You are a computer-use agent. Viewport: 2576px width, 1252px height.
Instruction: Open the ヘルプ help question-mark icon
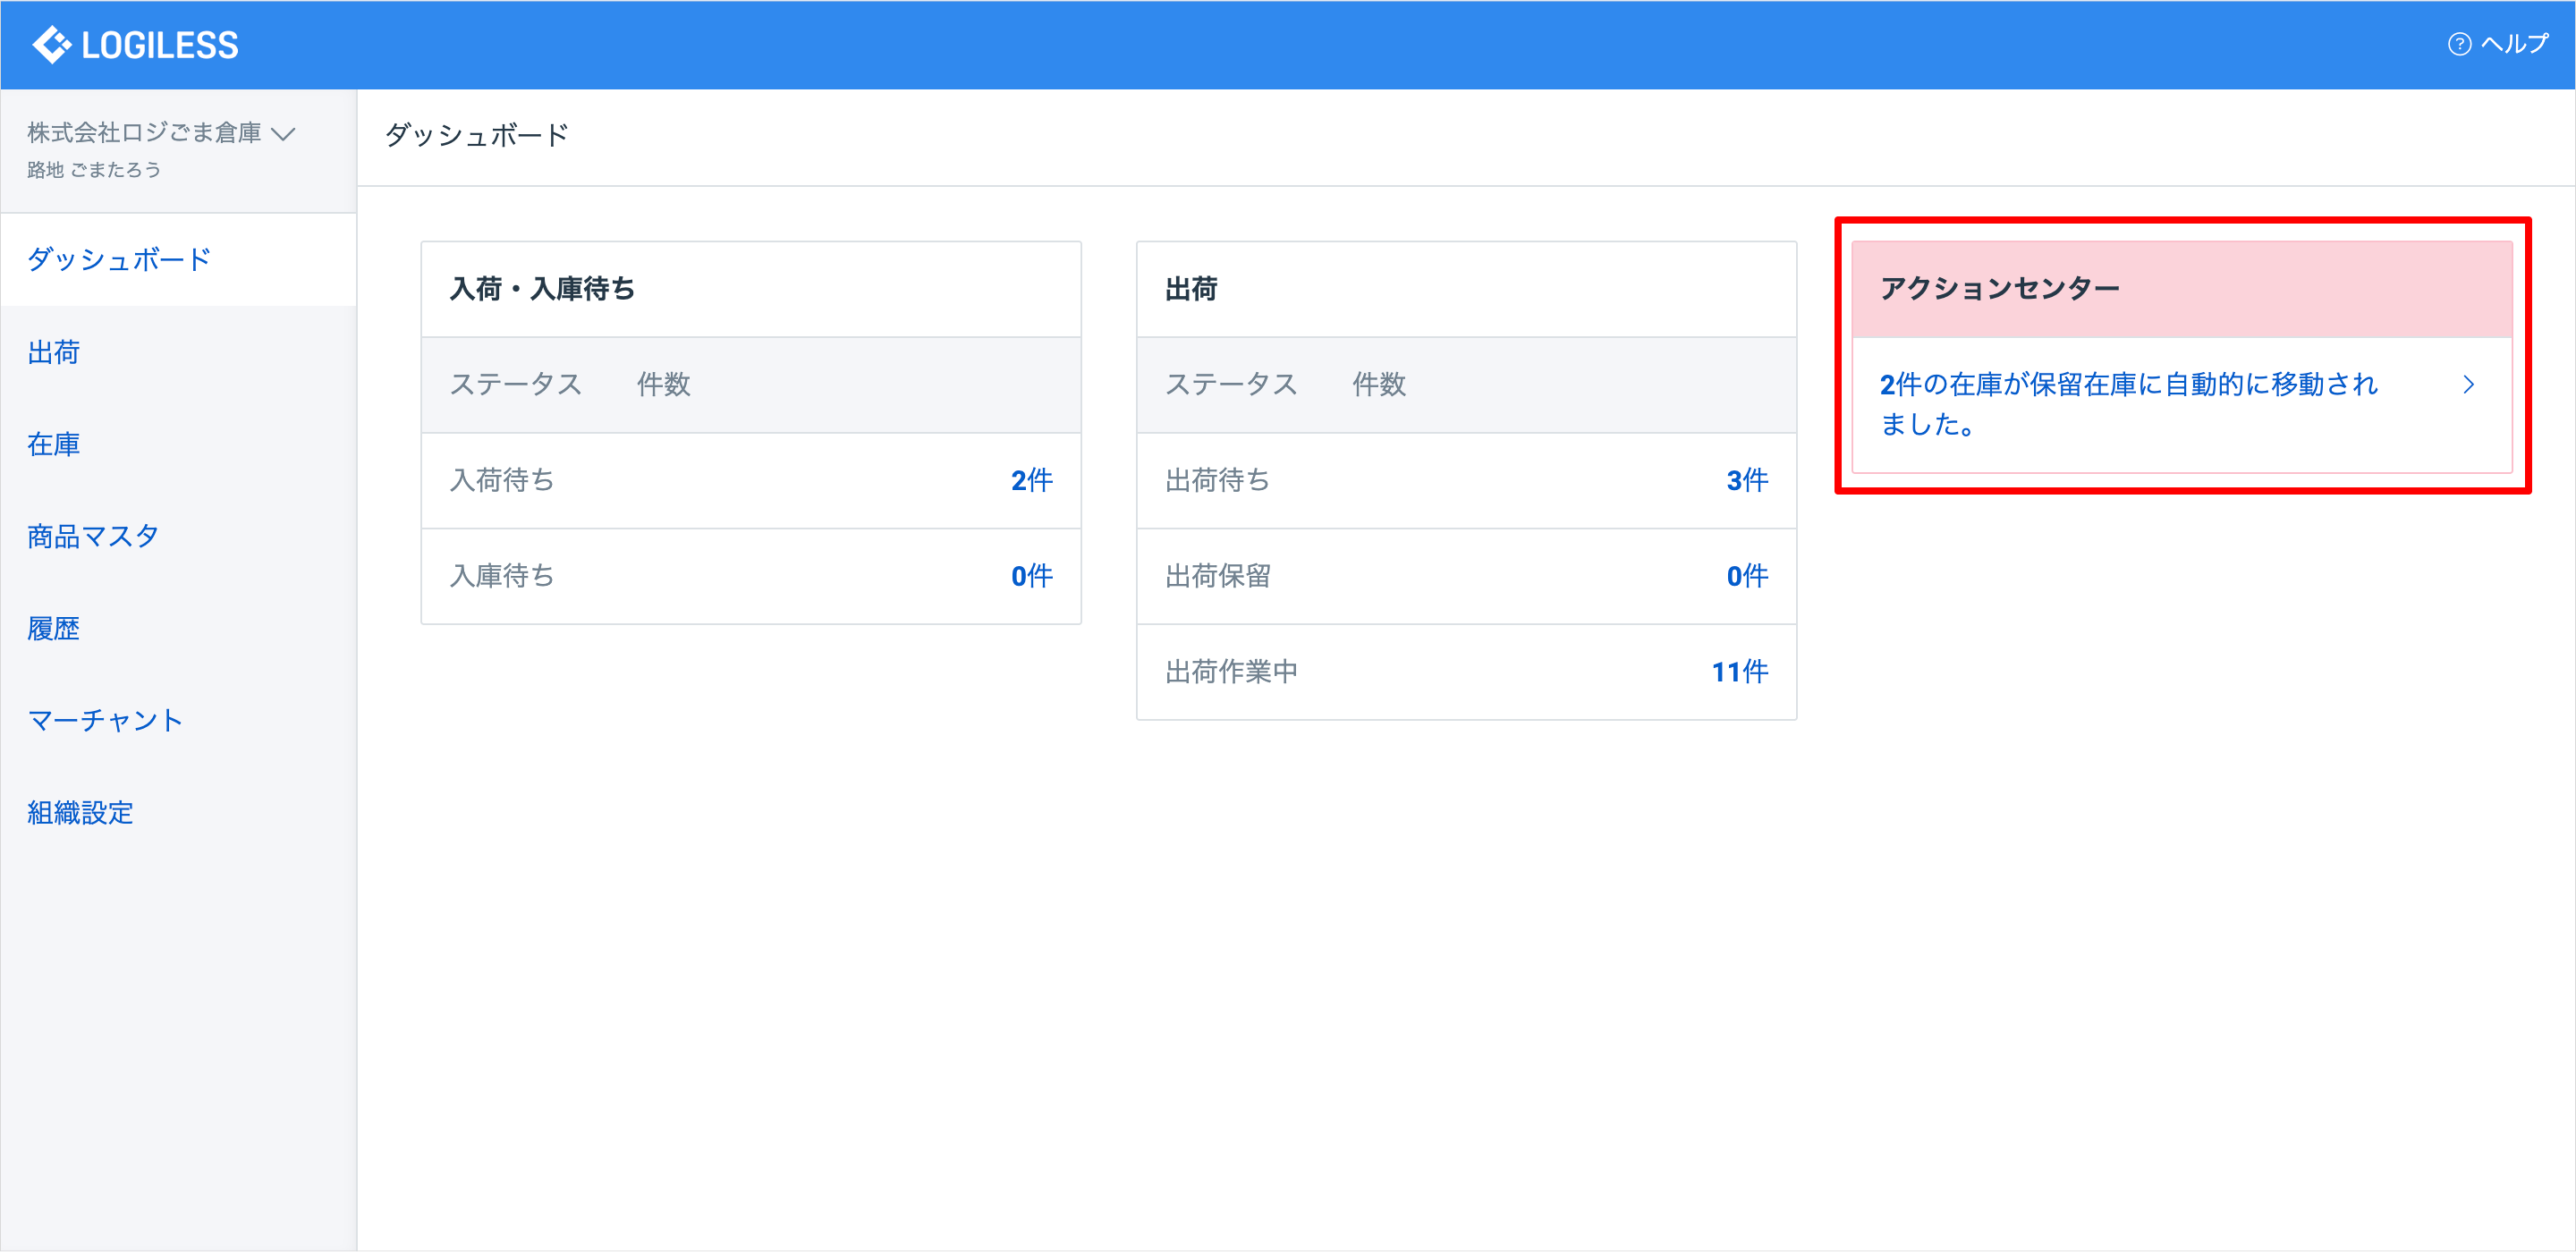pos(2459,44)
